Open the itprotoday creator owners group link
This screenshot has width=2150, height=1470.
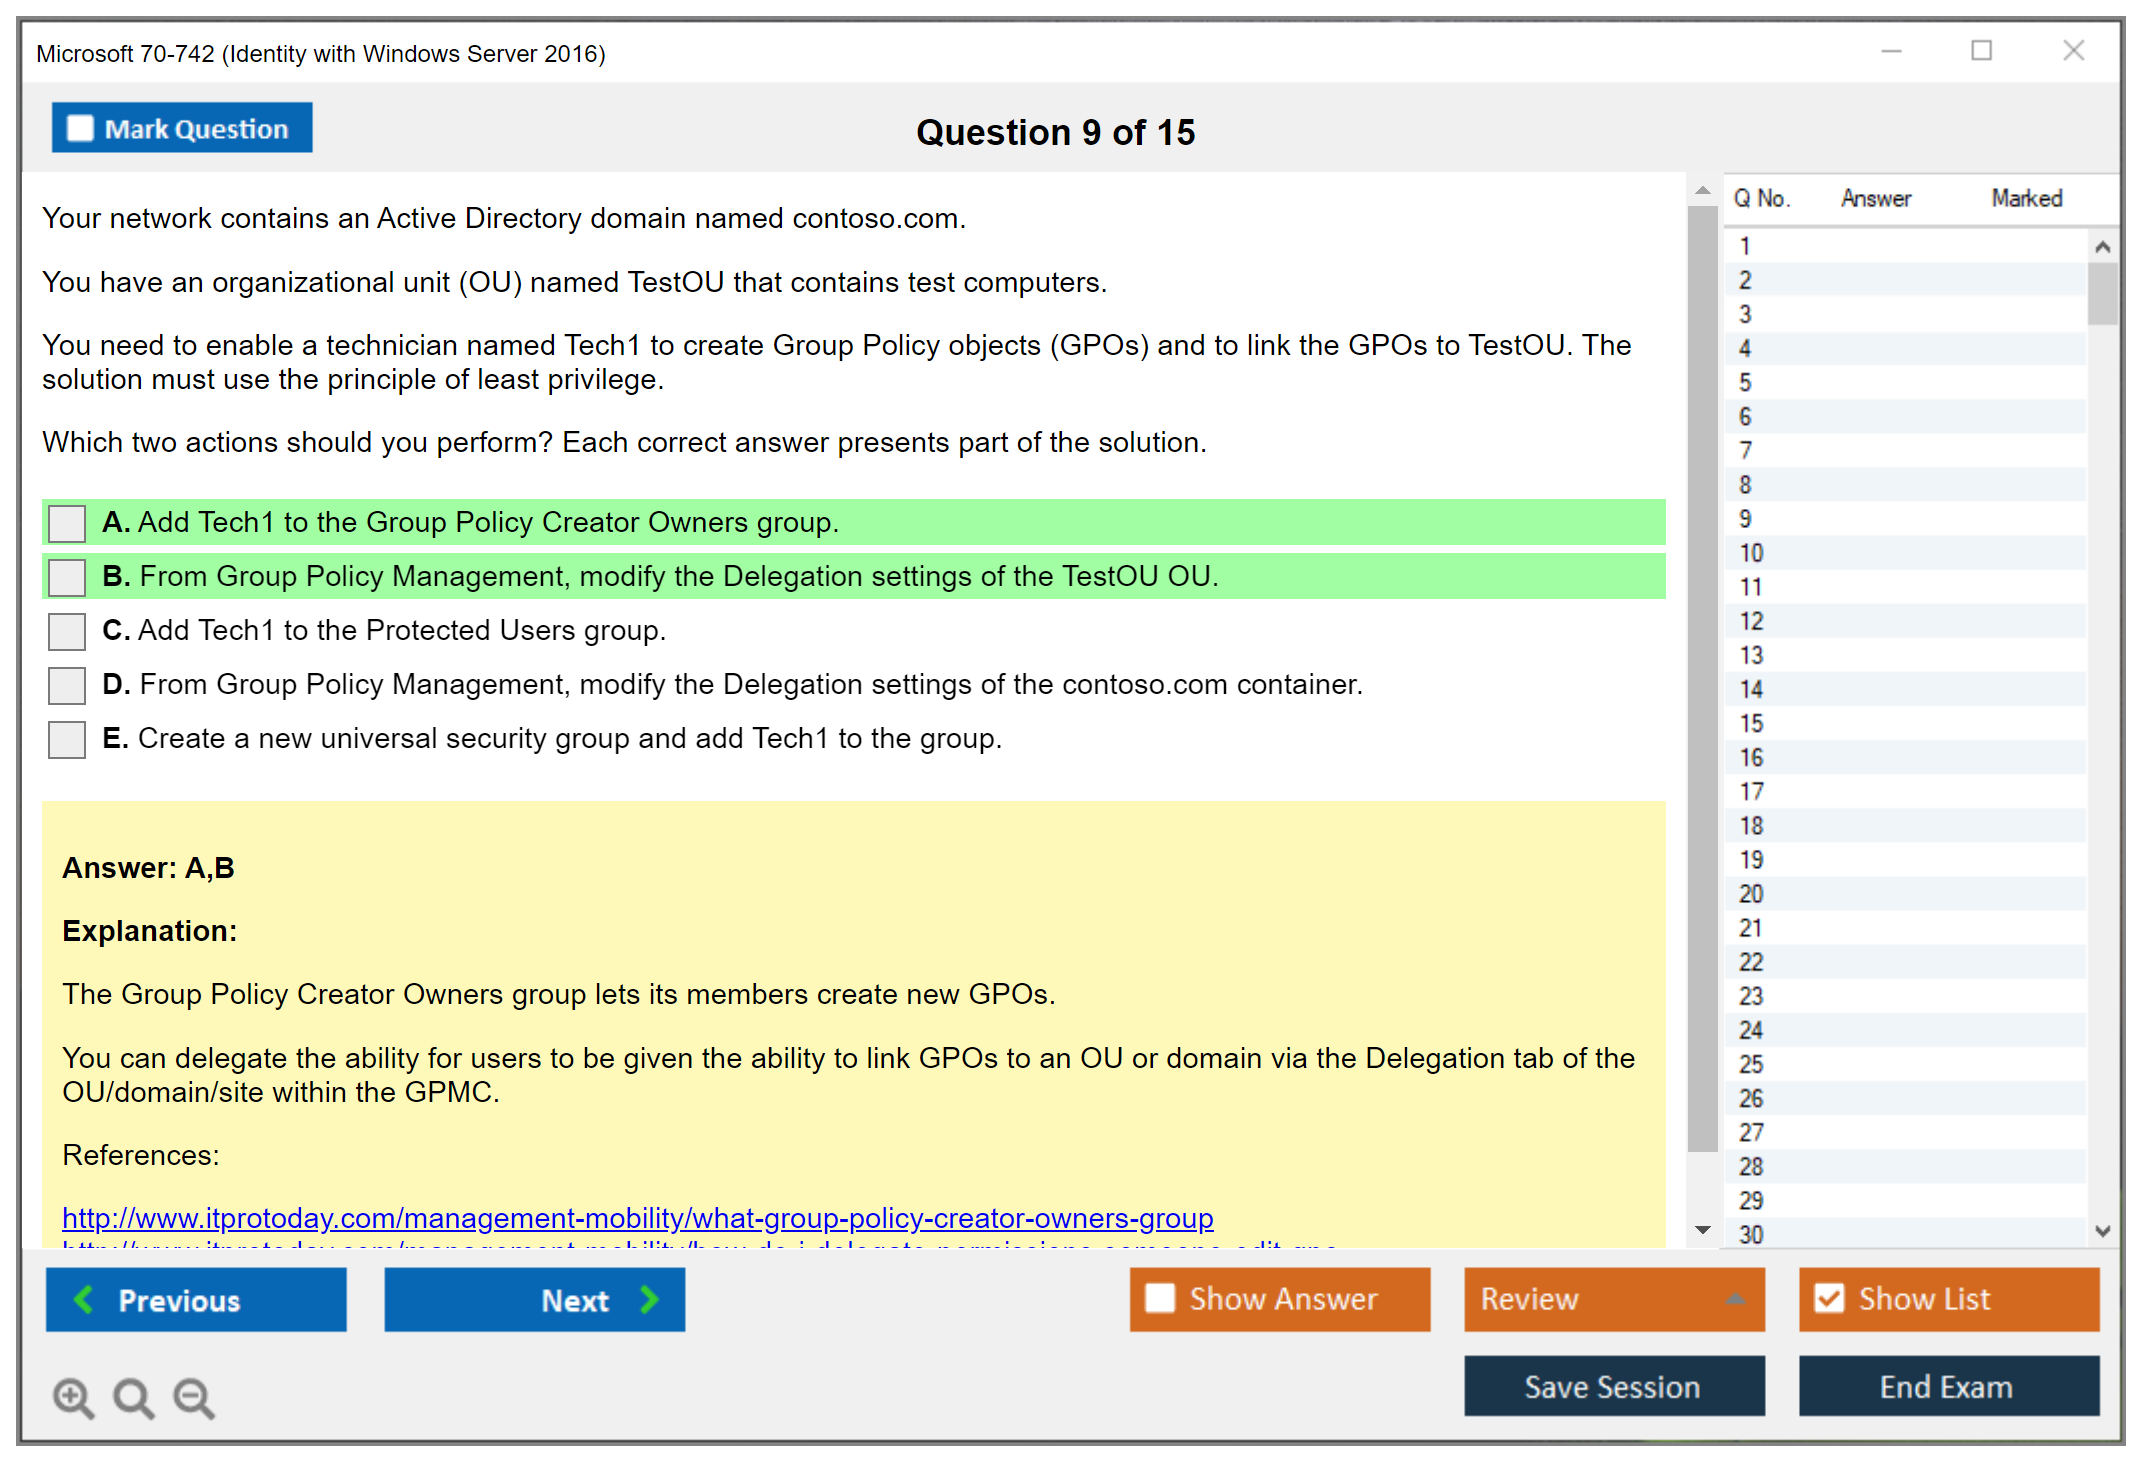[637, 1217]
